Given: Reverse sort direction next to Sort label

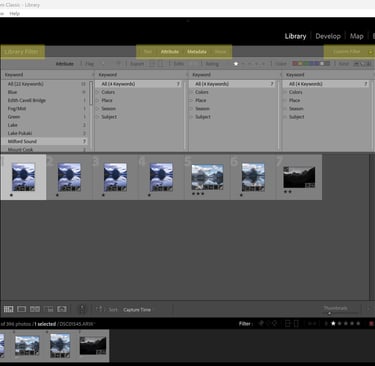Looking at the screenshot, I should pyautogui.click(x=99, y=309).
